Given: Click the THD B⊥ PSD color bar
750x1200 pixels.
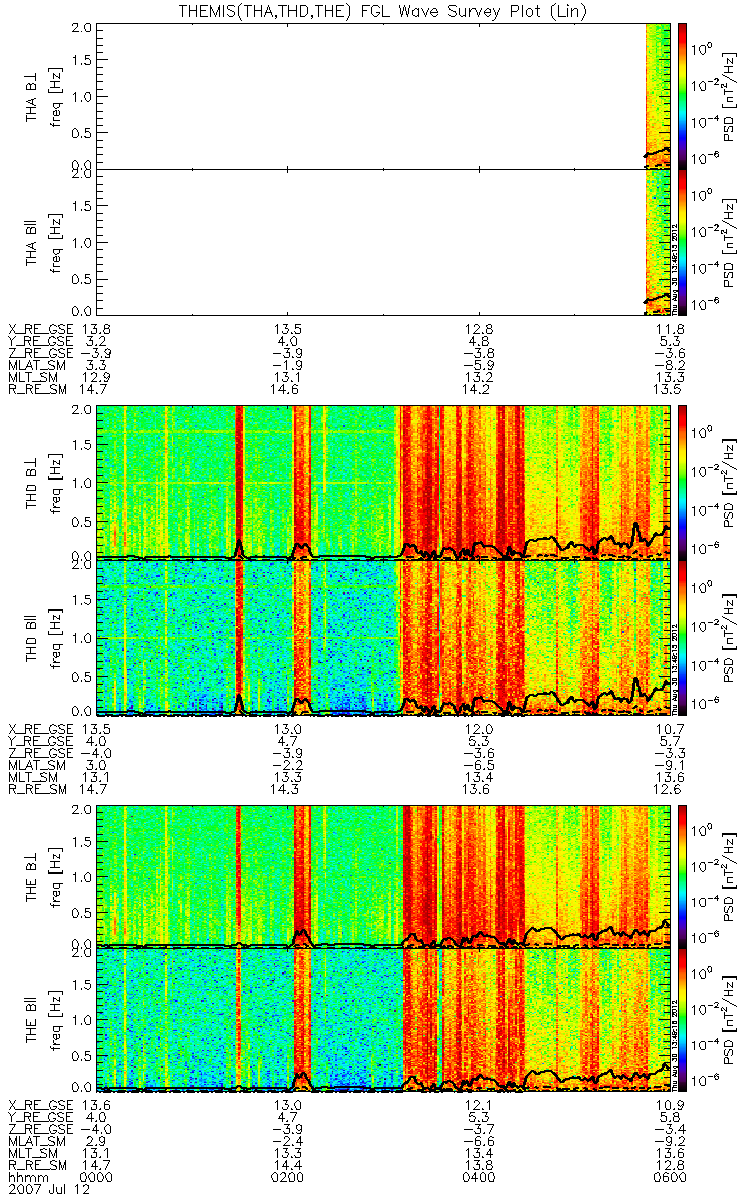Looking at the screenshot, I should (683, 480).
